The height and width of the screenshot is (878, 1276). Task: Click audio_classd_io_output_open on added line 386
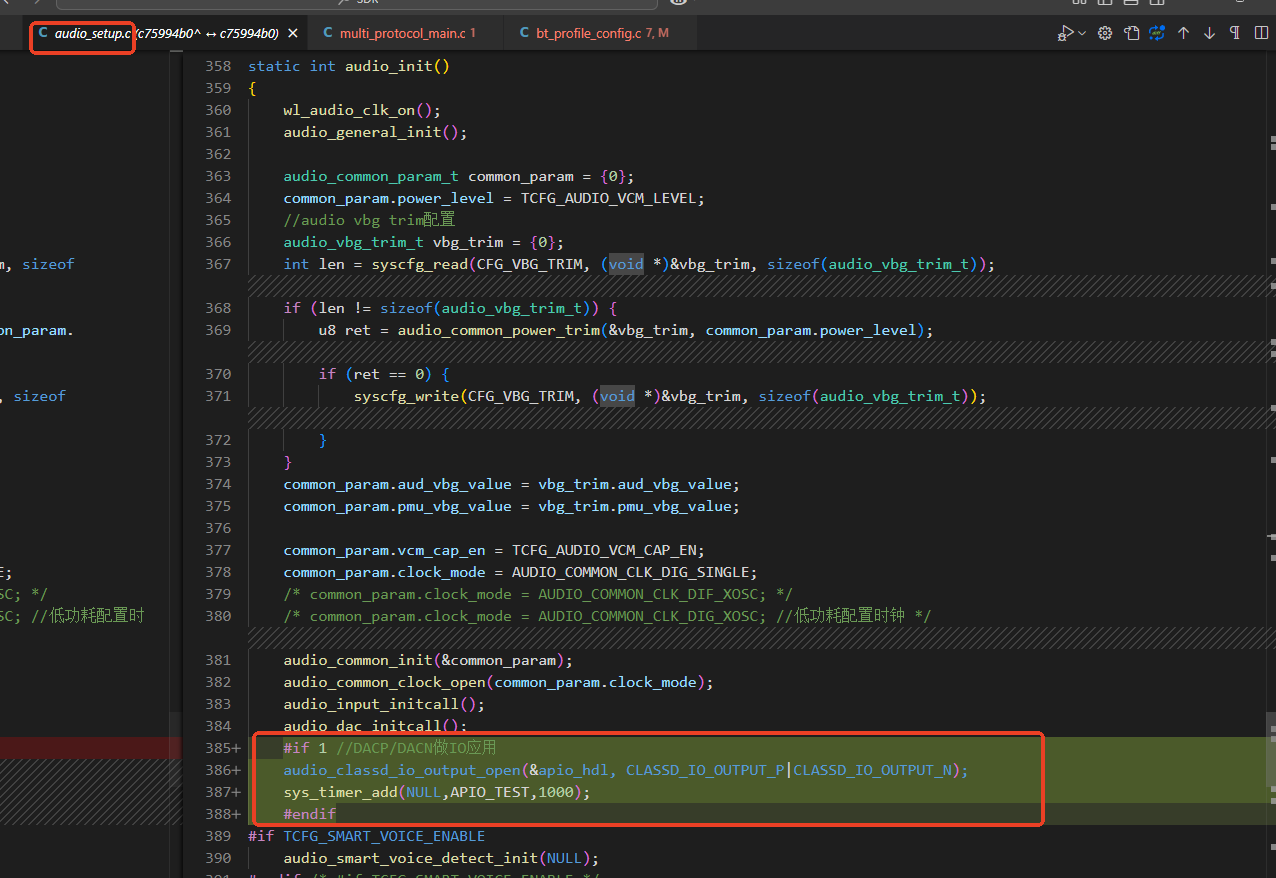402,770
